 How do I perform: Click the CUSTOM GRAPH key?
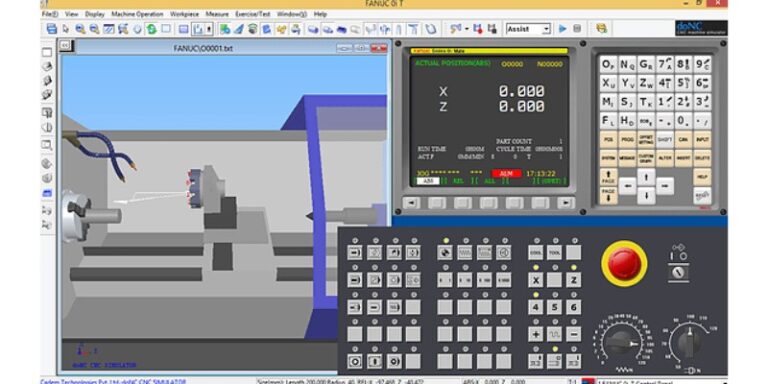646,158
